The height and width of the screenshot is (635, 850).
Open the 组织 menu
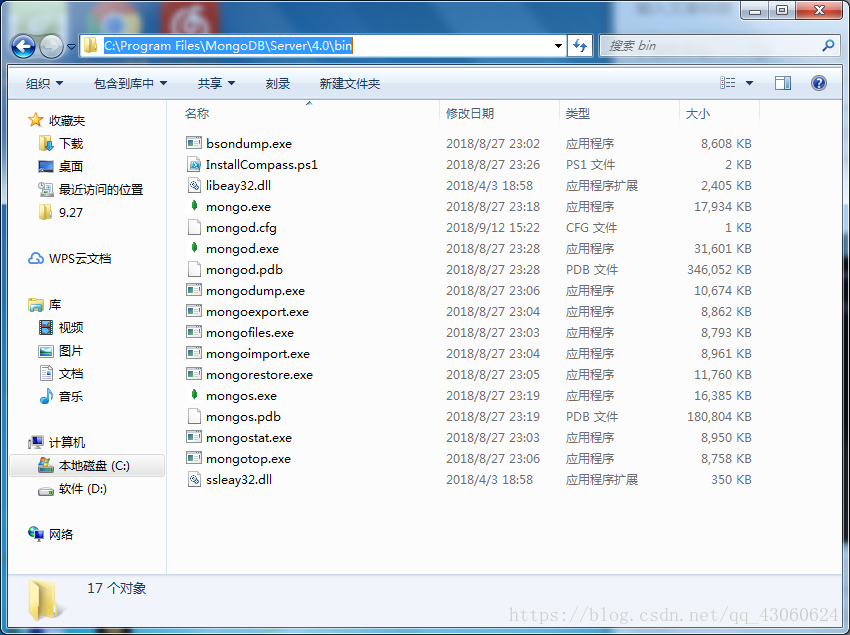coord(44,84)
